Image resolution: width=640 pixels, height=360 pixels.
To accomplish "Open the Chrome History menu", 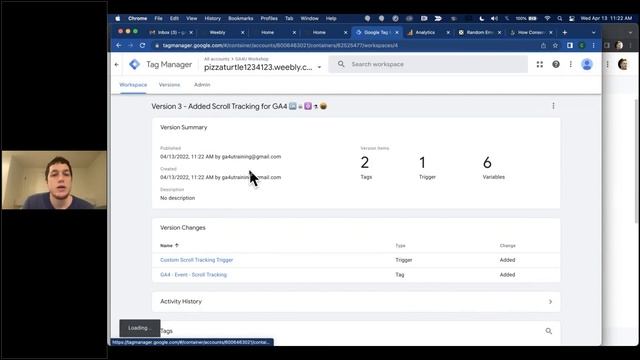I will 212,18.
